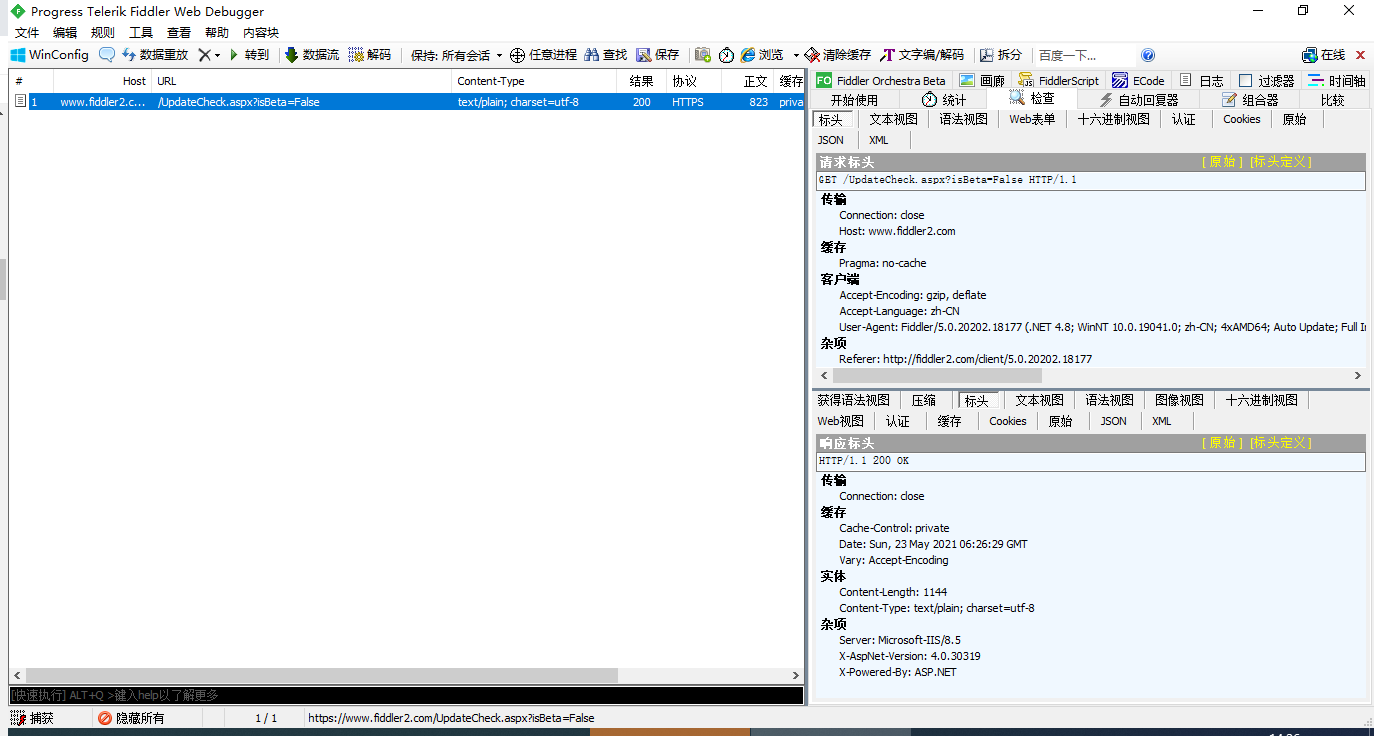
Task: Switch to the 日志 log tab
Action: tap(1200, 80)
